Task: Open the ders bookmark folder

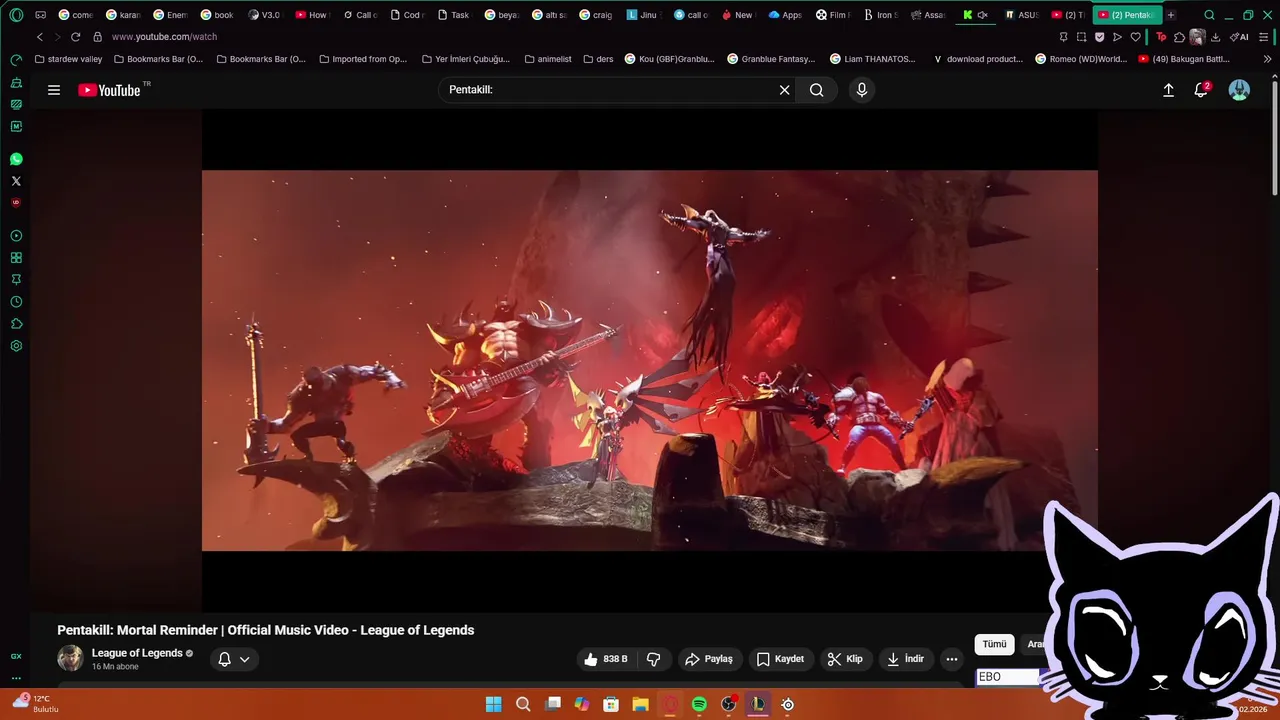Action: (598, 59)
